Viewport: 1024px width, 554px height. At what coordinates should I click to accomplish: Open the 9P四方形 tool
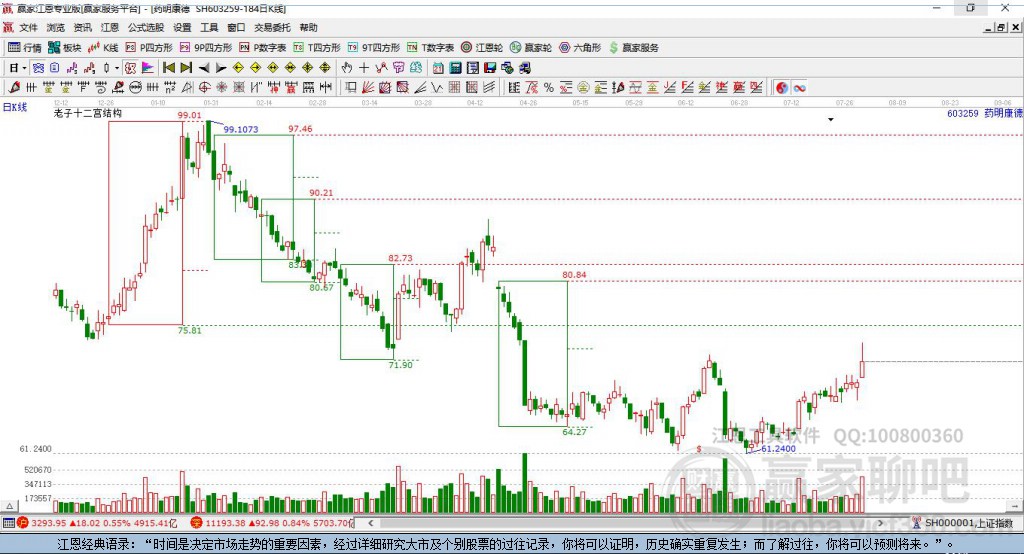pyautogui.click(x=206, y=48)
